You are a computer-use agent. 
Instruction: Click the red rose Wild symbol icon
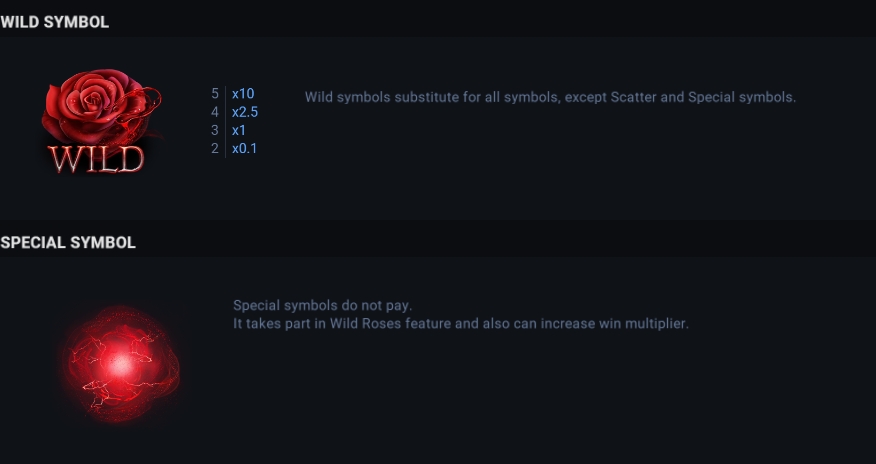click(102, 121)
